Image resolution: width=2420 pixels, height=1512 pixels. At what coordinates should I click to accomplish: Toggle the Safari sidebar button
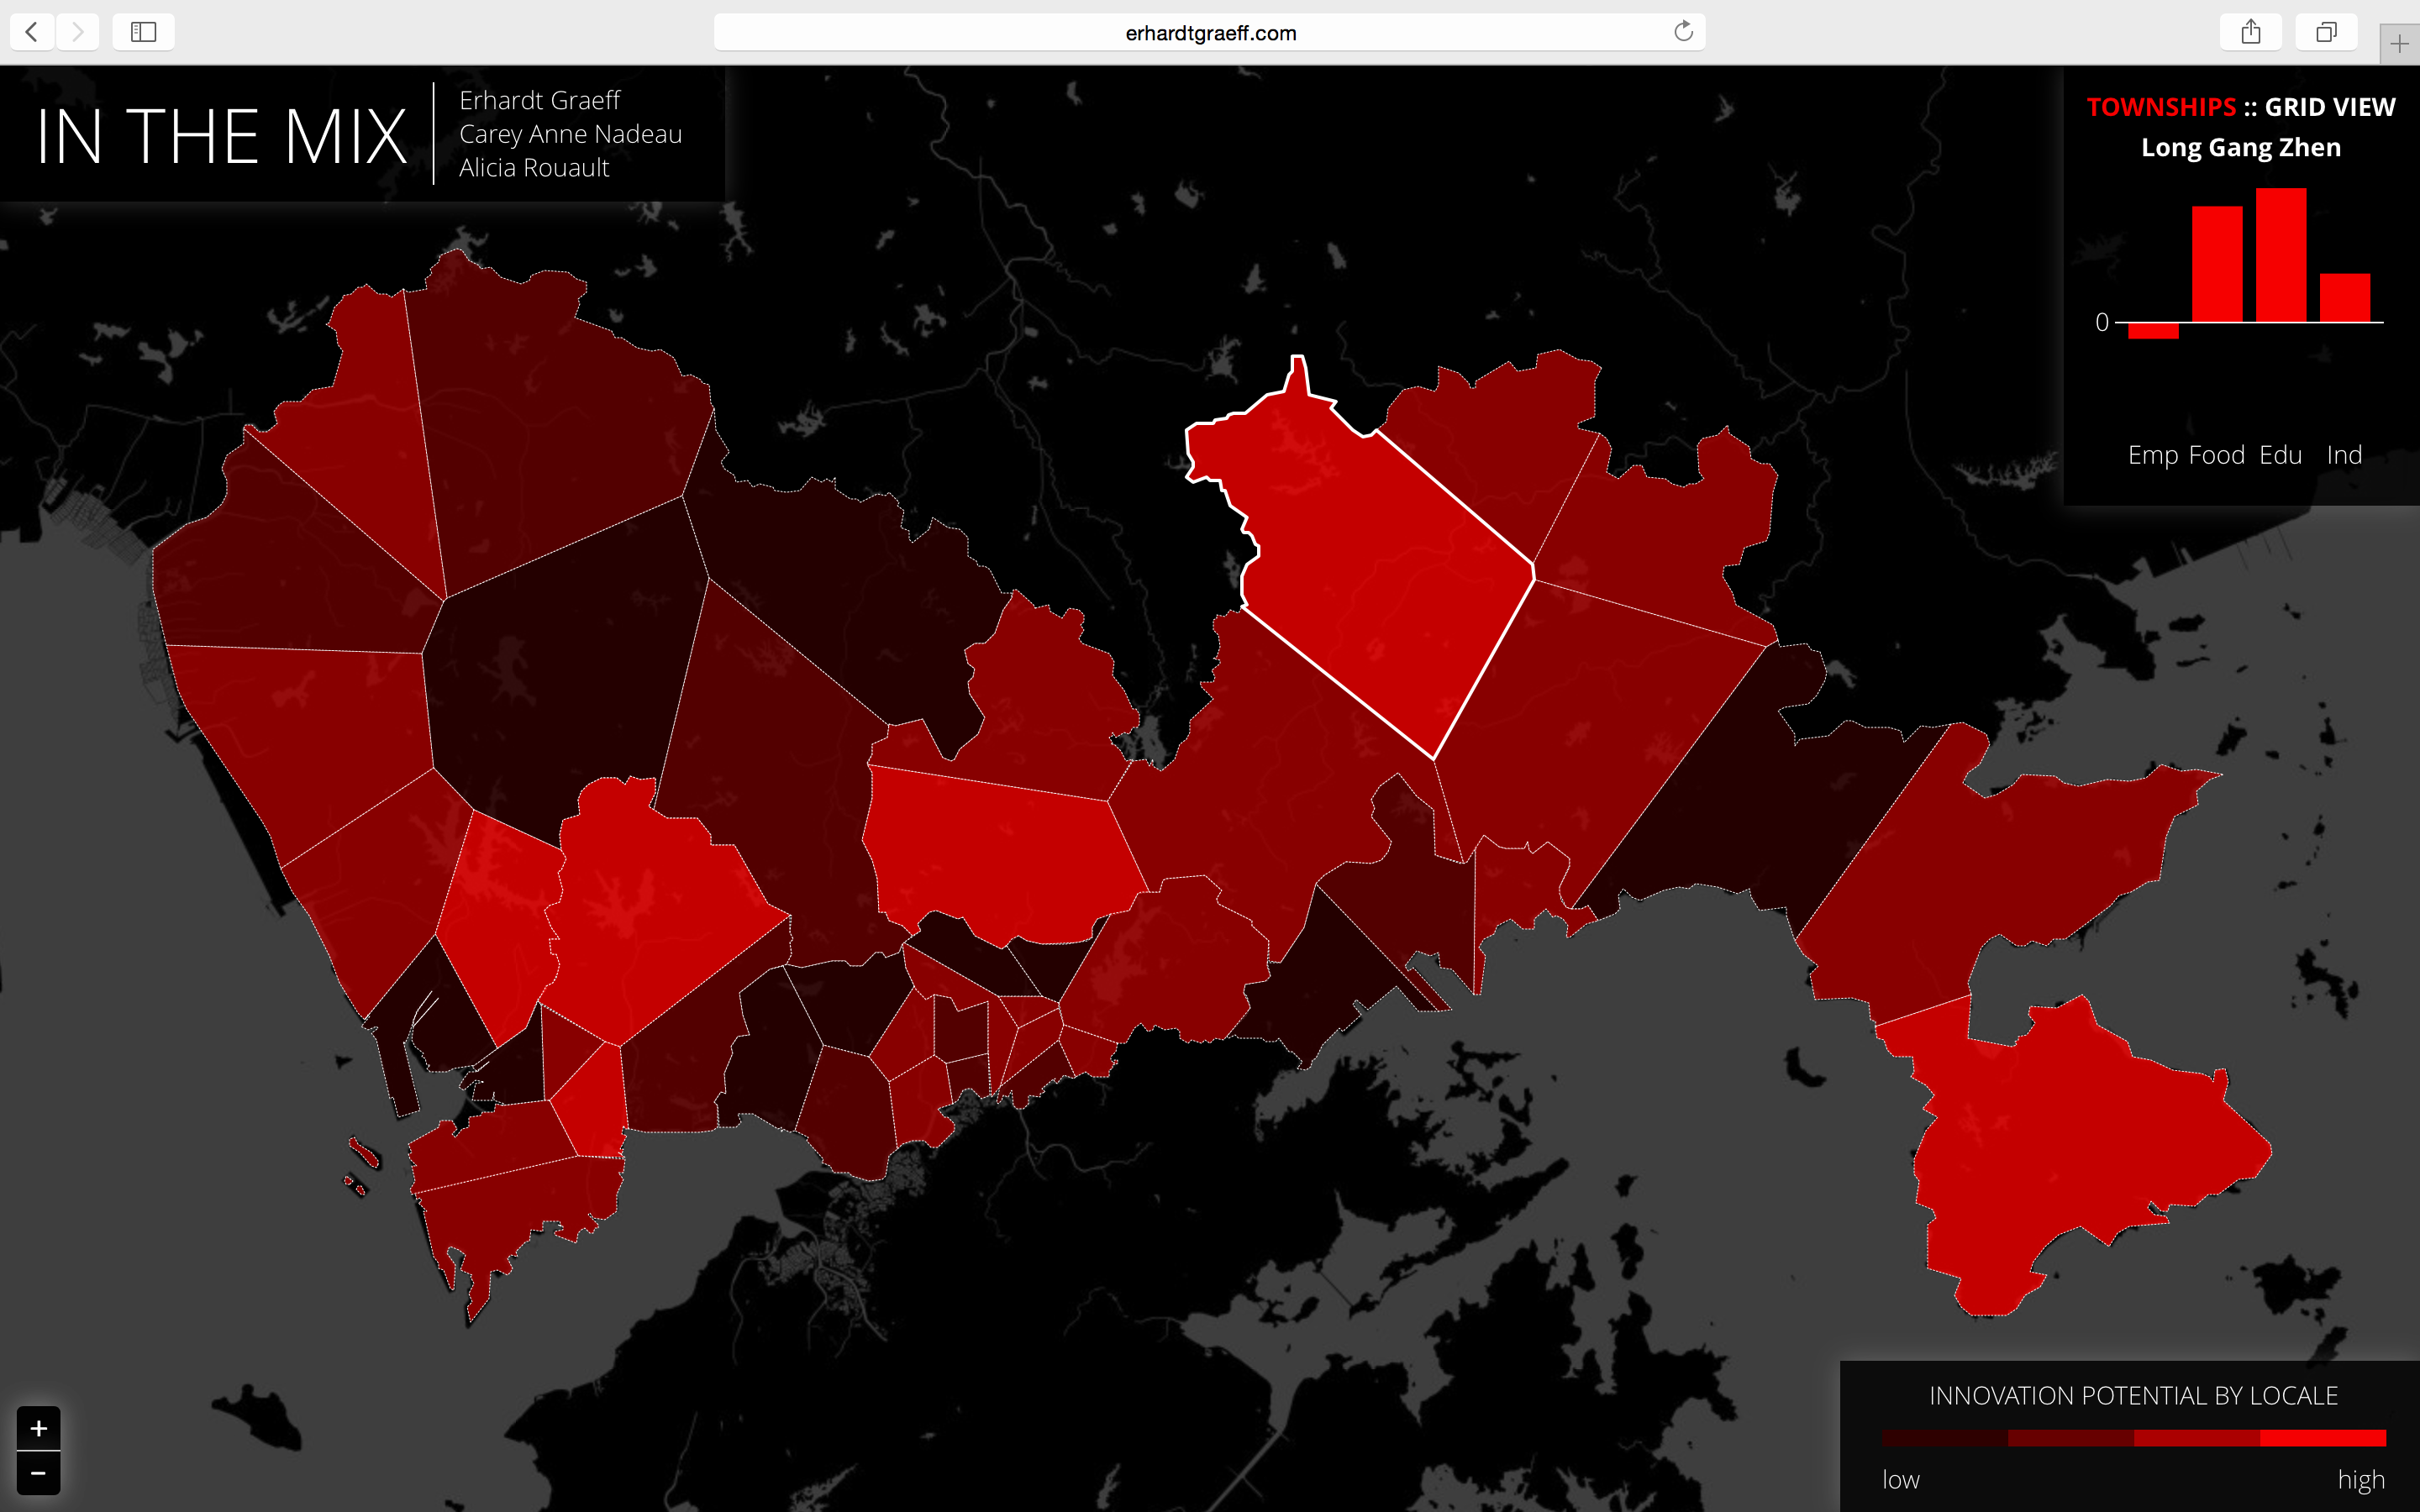pos(143,32)
